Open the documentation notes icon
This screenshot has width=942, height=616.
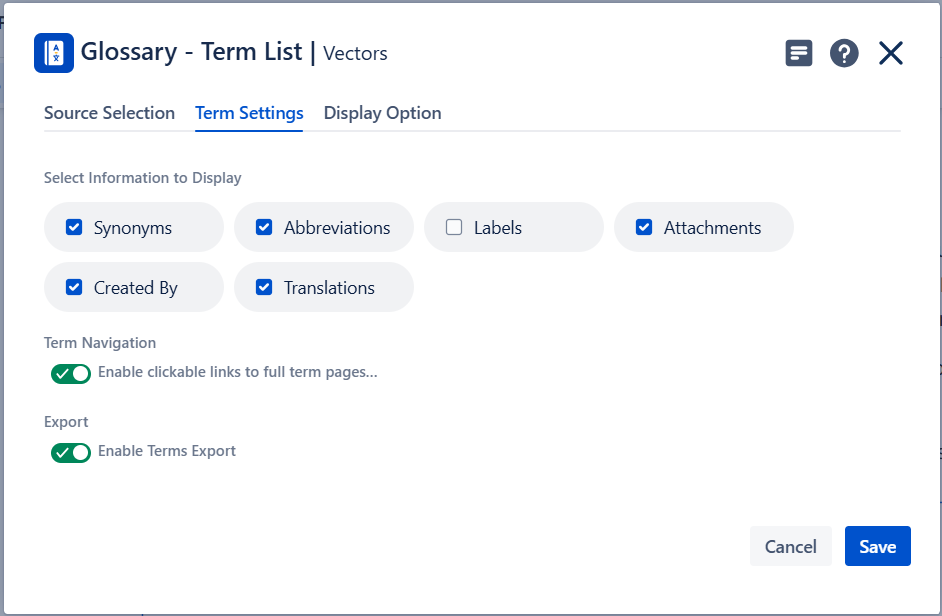[x=798, y=53]
